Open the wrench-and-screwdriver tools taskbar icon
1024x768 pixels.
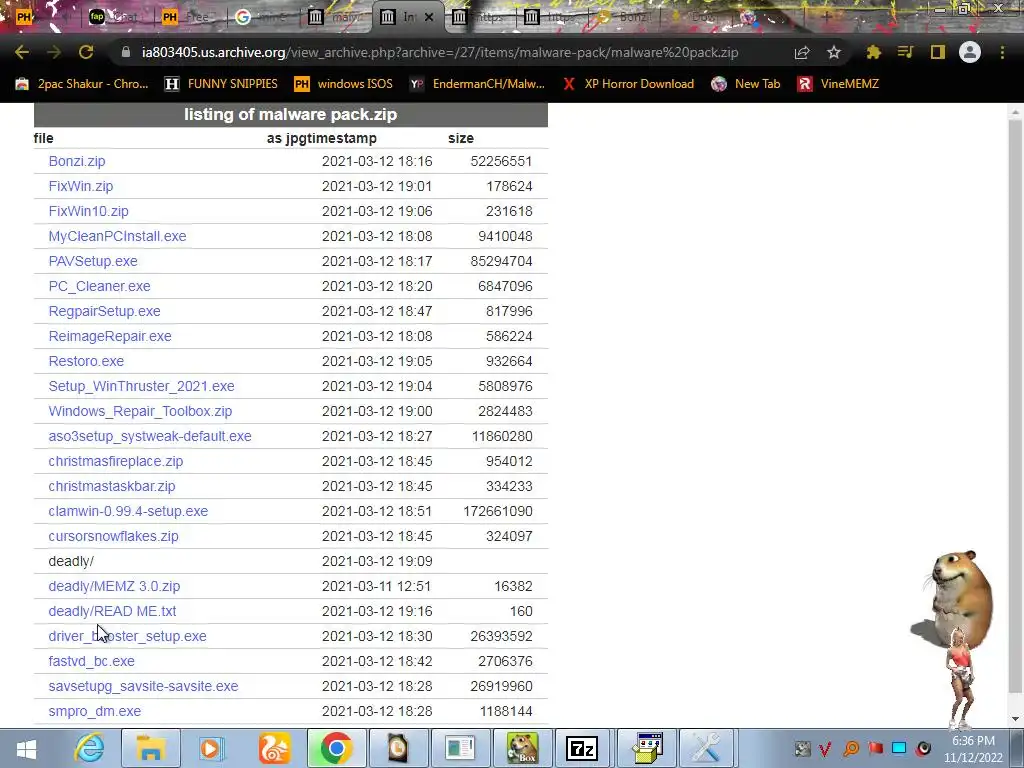pos(706,748)
